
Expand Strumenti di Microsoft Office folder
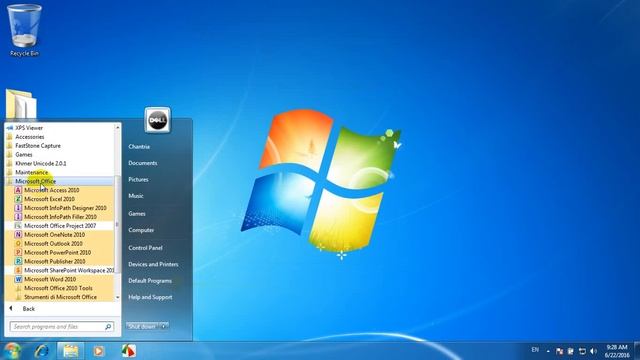[60, 297]
